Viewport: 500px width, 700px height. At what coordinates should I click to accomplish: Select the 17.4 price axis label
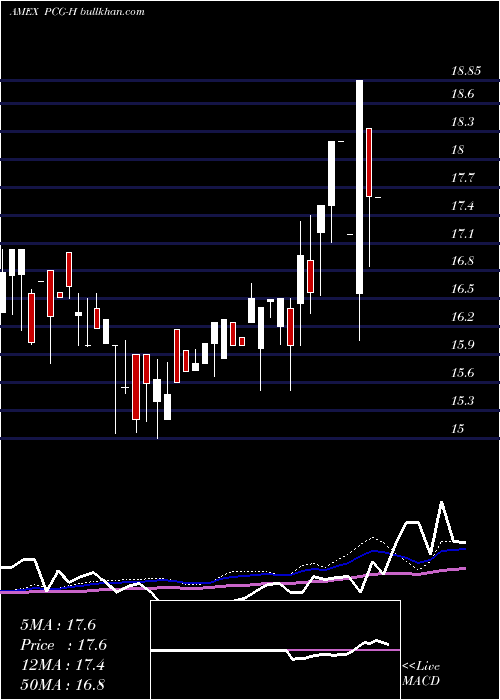point(462,205)
